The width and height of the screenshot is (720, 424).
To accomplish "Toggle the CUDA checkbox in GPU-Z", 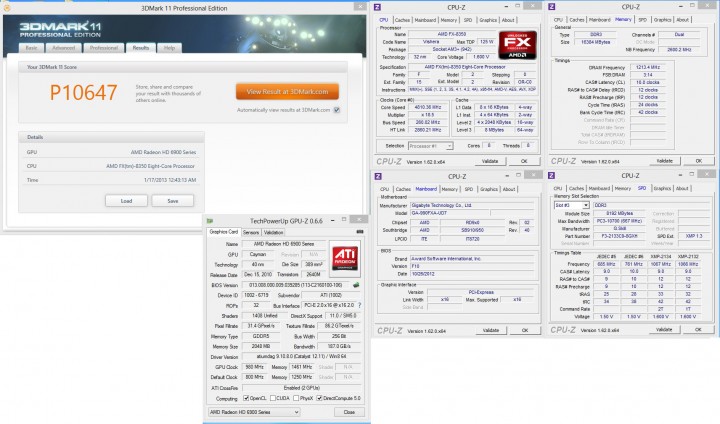I will click(x=273, y=398).
